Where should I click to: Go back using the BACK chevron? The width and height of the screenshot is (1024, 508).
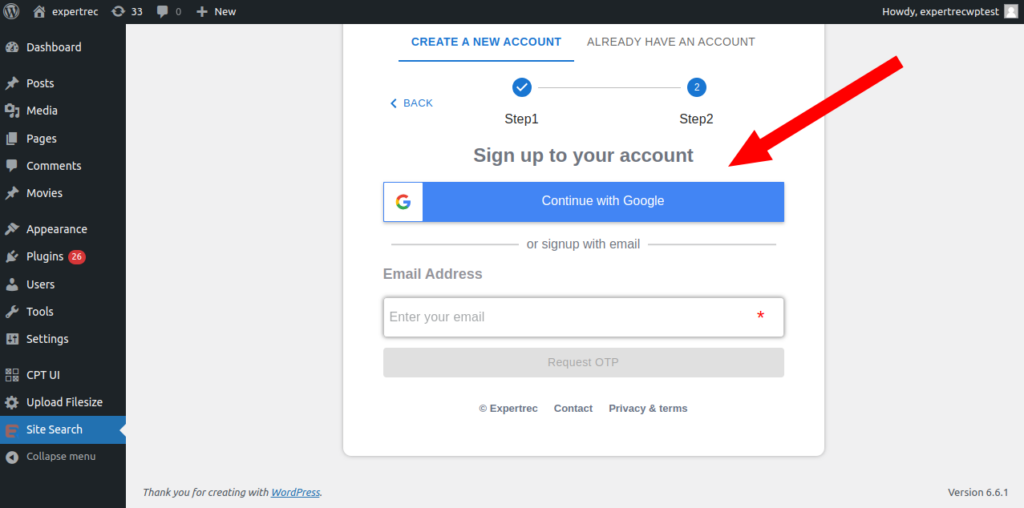[x=411, y=103]
